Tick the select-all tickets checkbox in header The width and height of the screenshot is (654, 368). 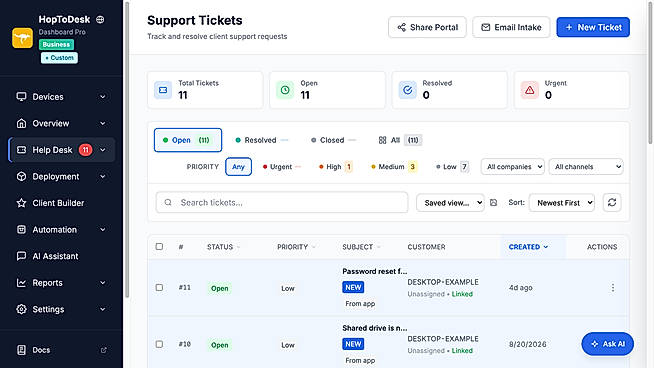[159, 247]
